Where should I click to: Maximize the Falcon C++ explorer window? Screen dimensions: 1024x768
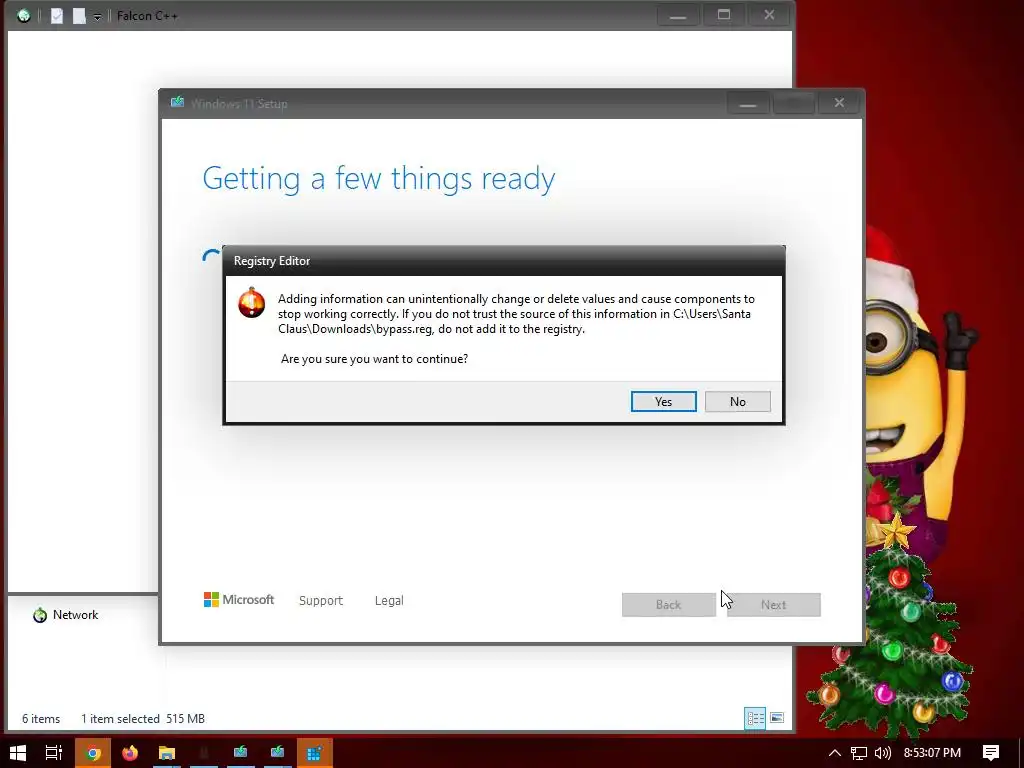click(x=724, y=15)
